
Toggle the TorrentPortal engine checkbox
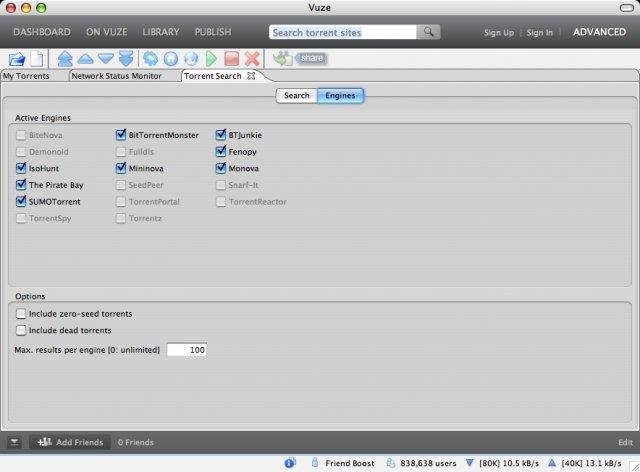121,202
